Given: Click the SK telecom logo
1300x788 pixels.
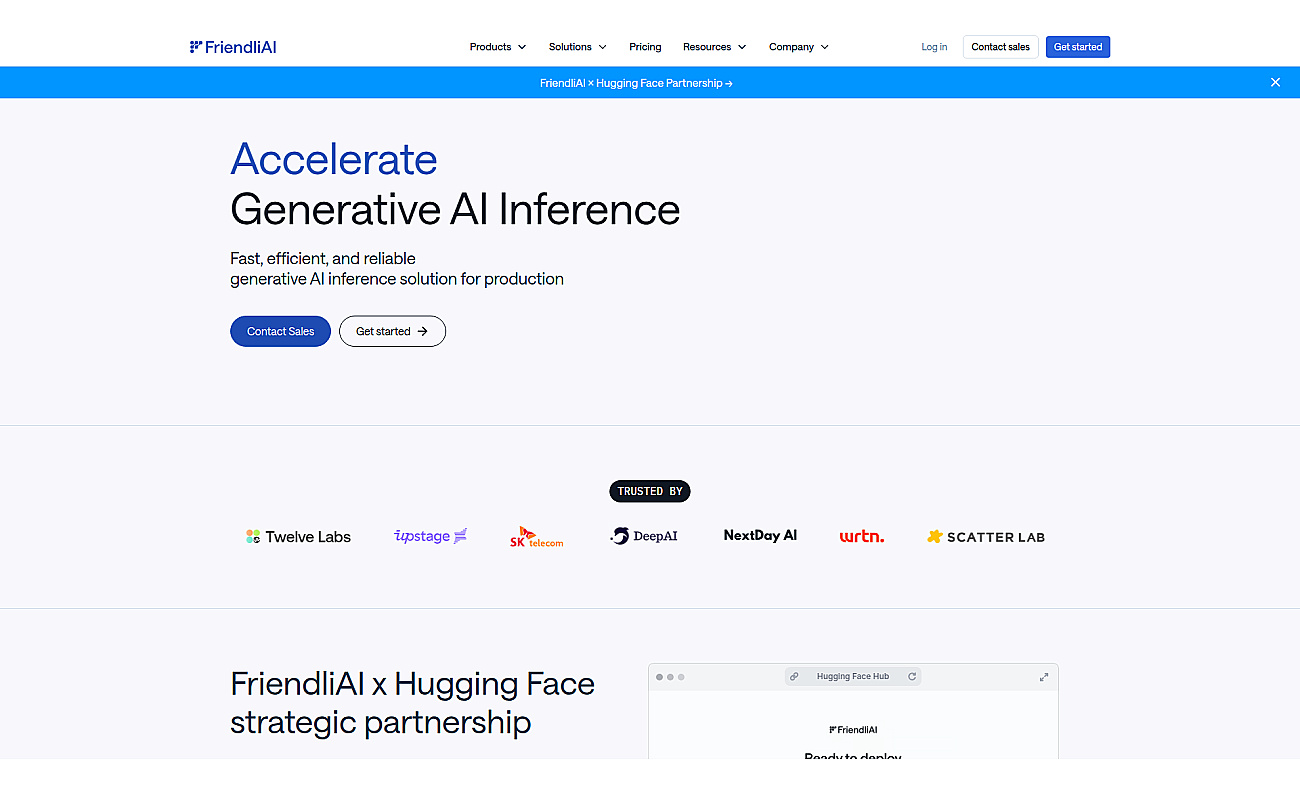Looking at the screenshot, I should (x=536, y=537).
